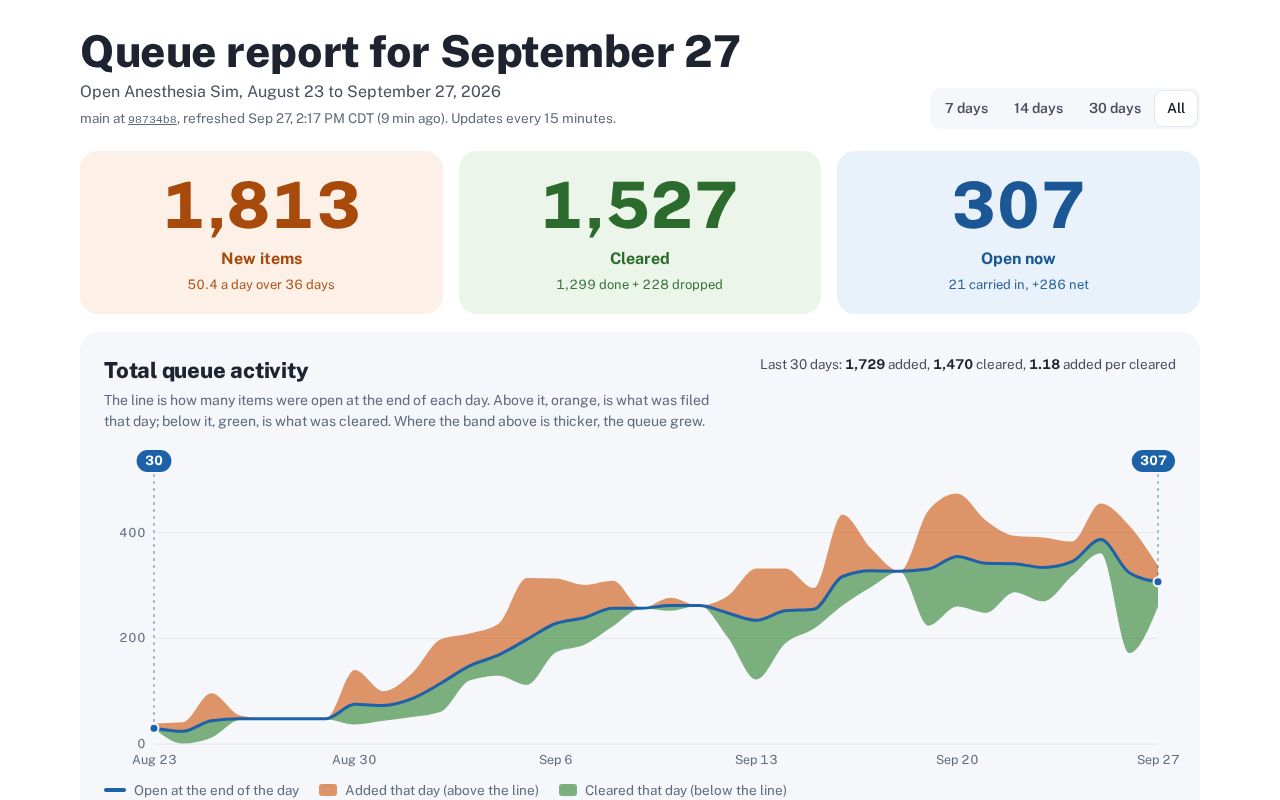Open commit link 98734b8
The image size is (1280, 800).
pyautogui.click(x=152, y=119)
